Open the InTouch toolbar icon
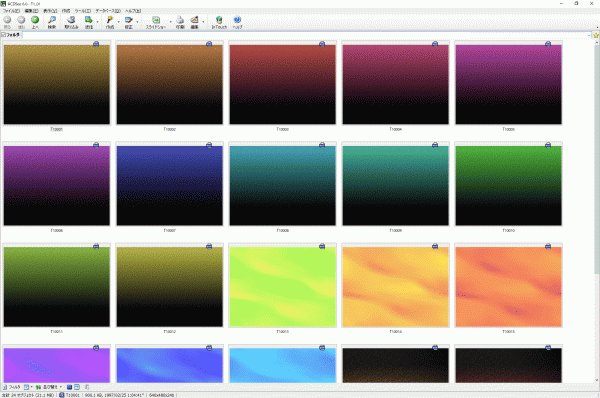 coord(219,21)
